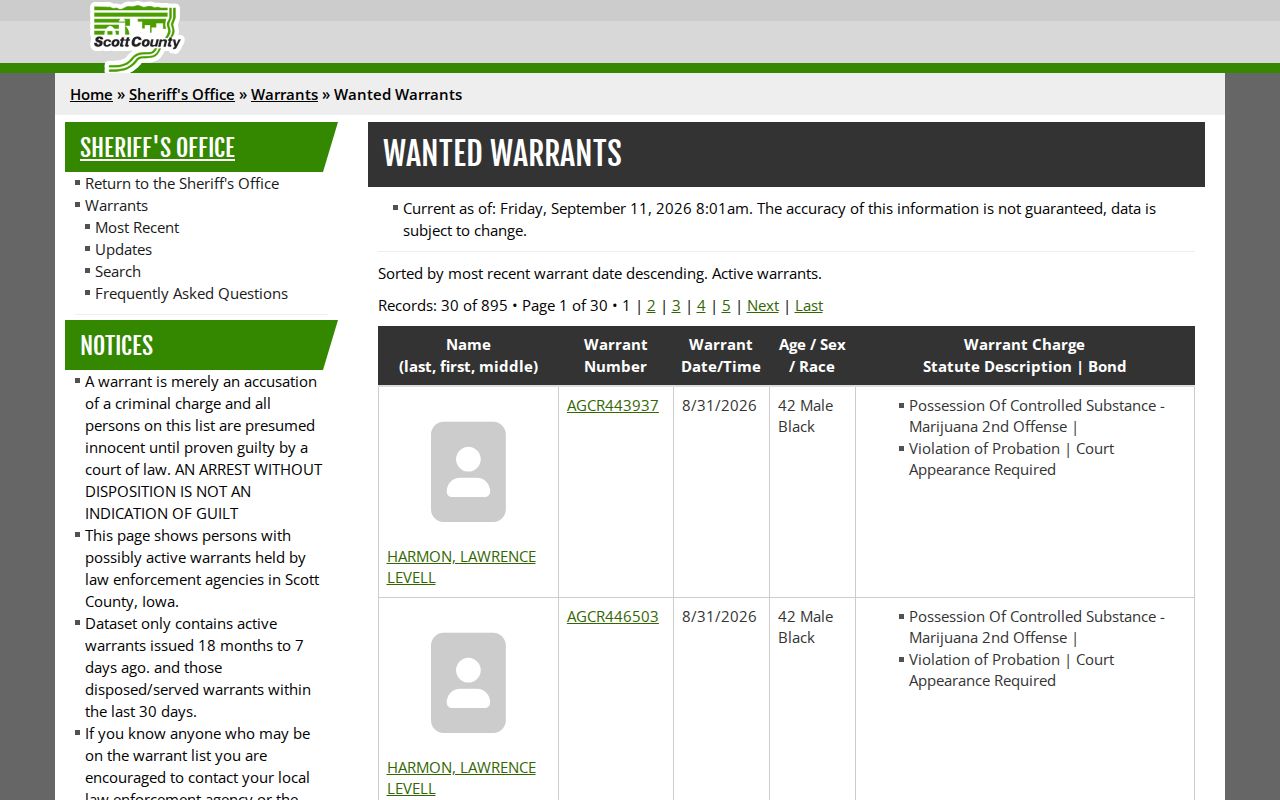This screenshot has width=1280, height=800.
Task: Click the SHERIFF'S OFFICE sidebar heading
Action: click(157, 148)
